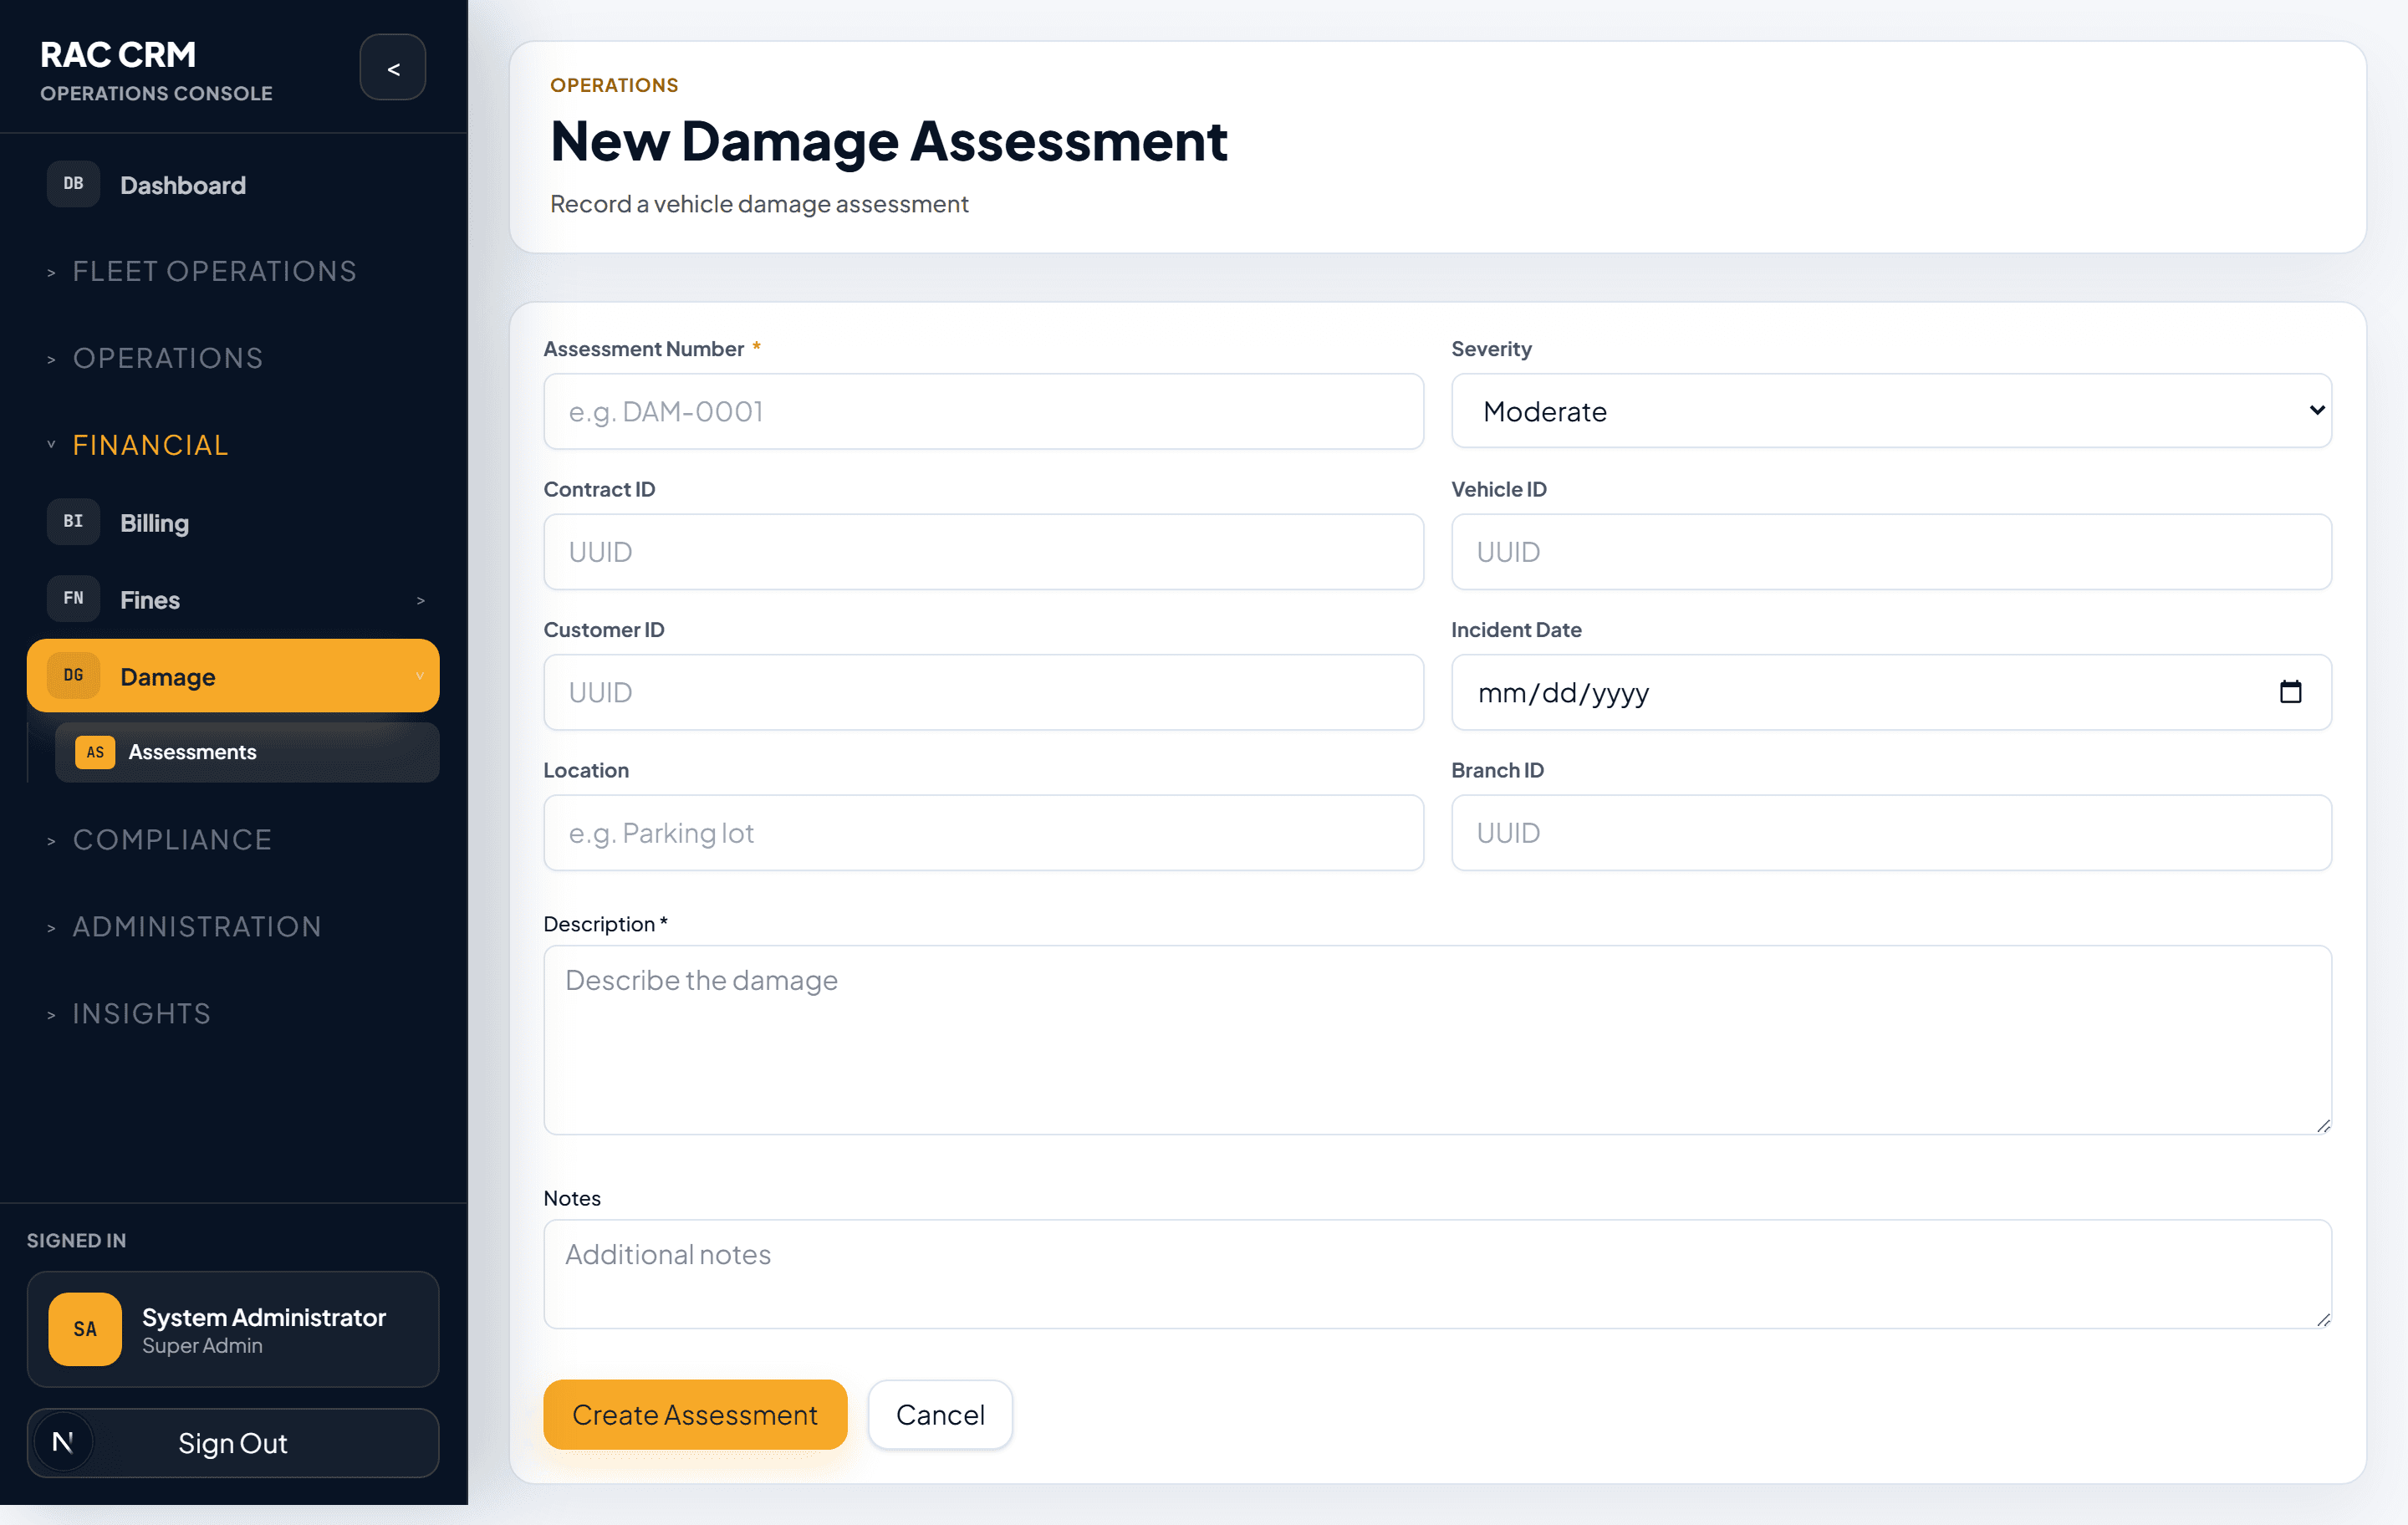Screen dimensions: 2408x1525
Task: Expand the Insights section
Action: point(129,1013)
